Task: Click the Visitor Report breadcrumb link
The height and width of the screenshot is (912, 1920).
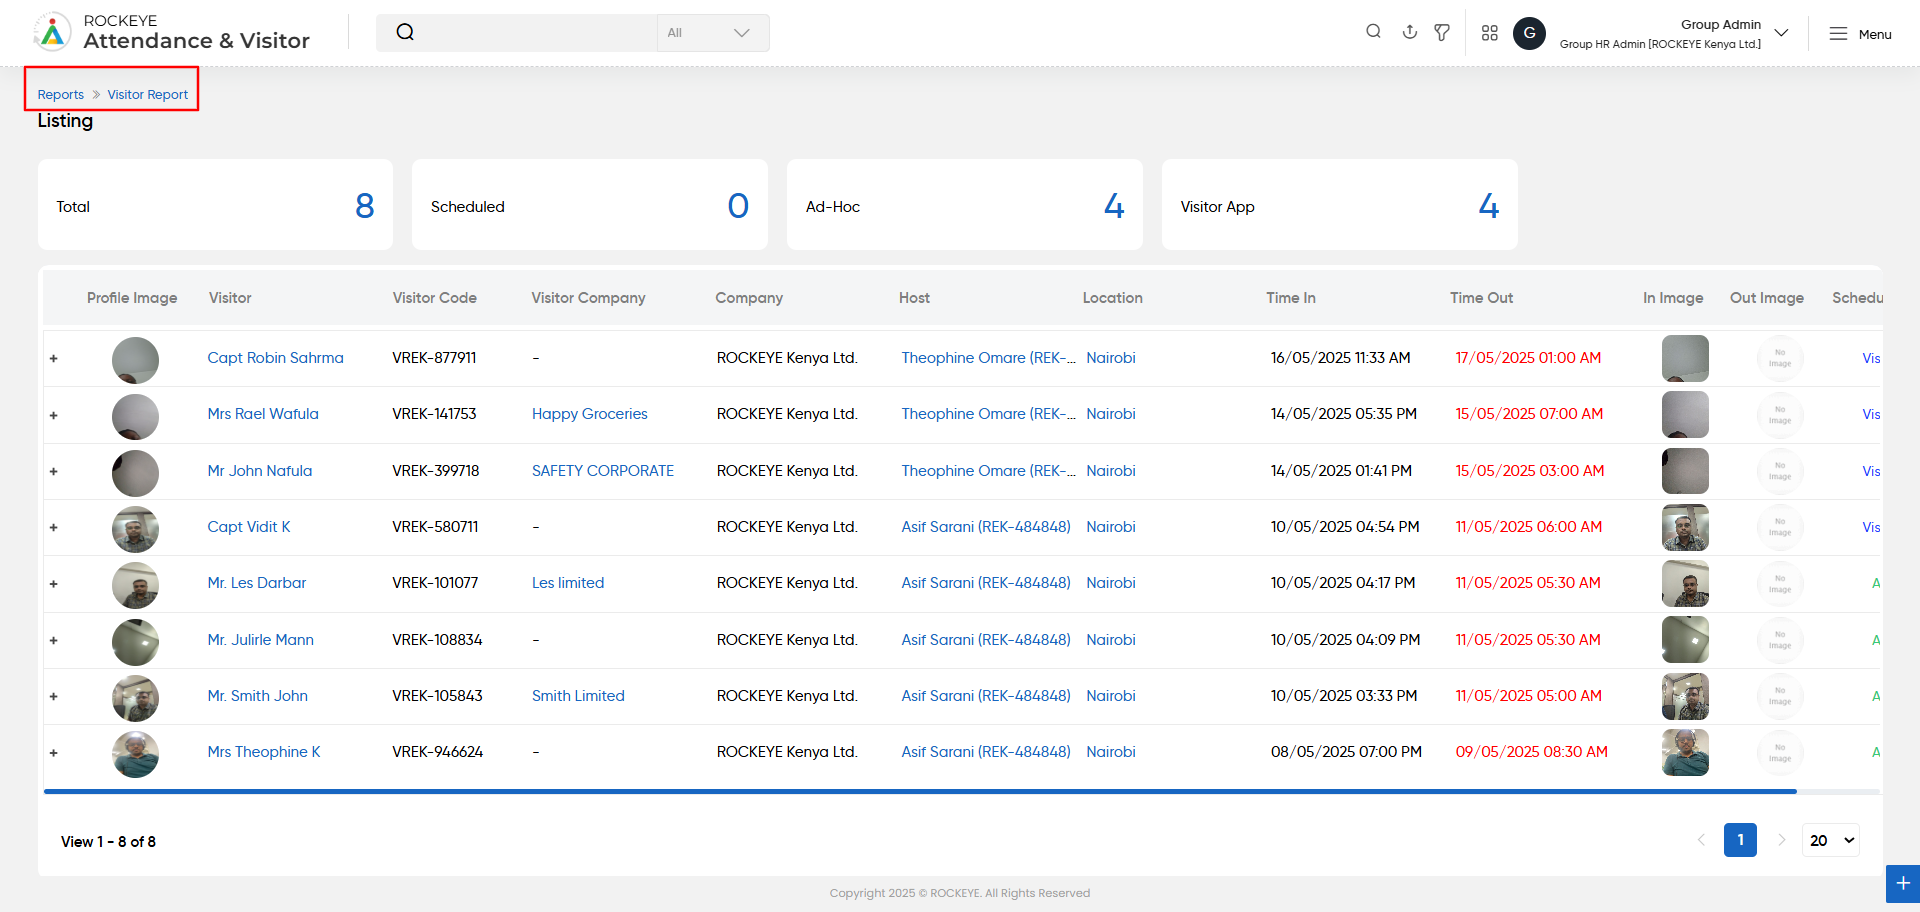Action: point(148,95)
